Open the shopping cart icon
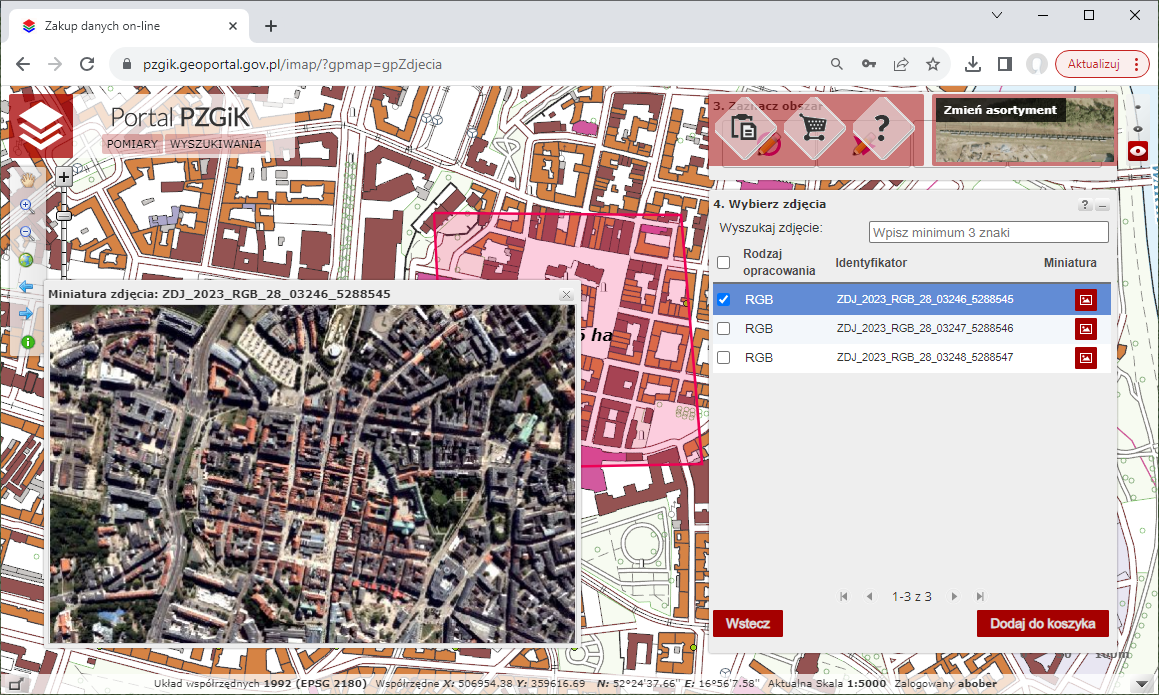 tap(807, 128)
